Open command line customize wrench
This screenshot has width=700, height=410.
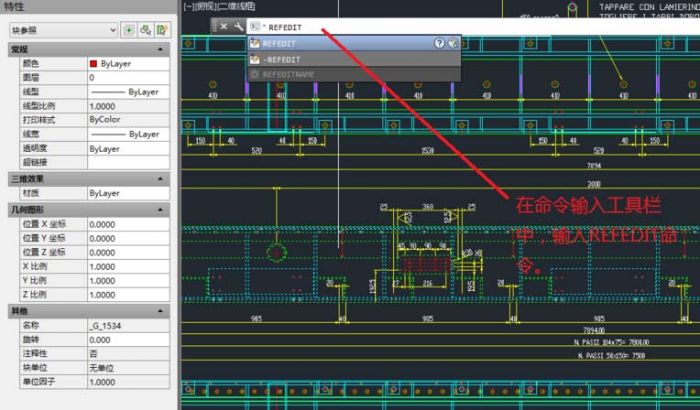(x=238, y=27)
